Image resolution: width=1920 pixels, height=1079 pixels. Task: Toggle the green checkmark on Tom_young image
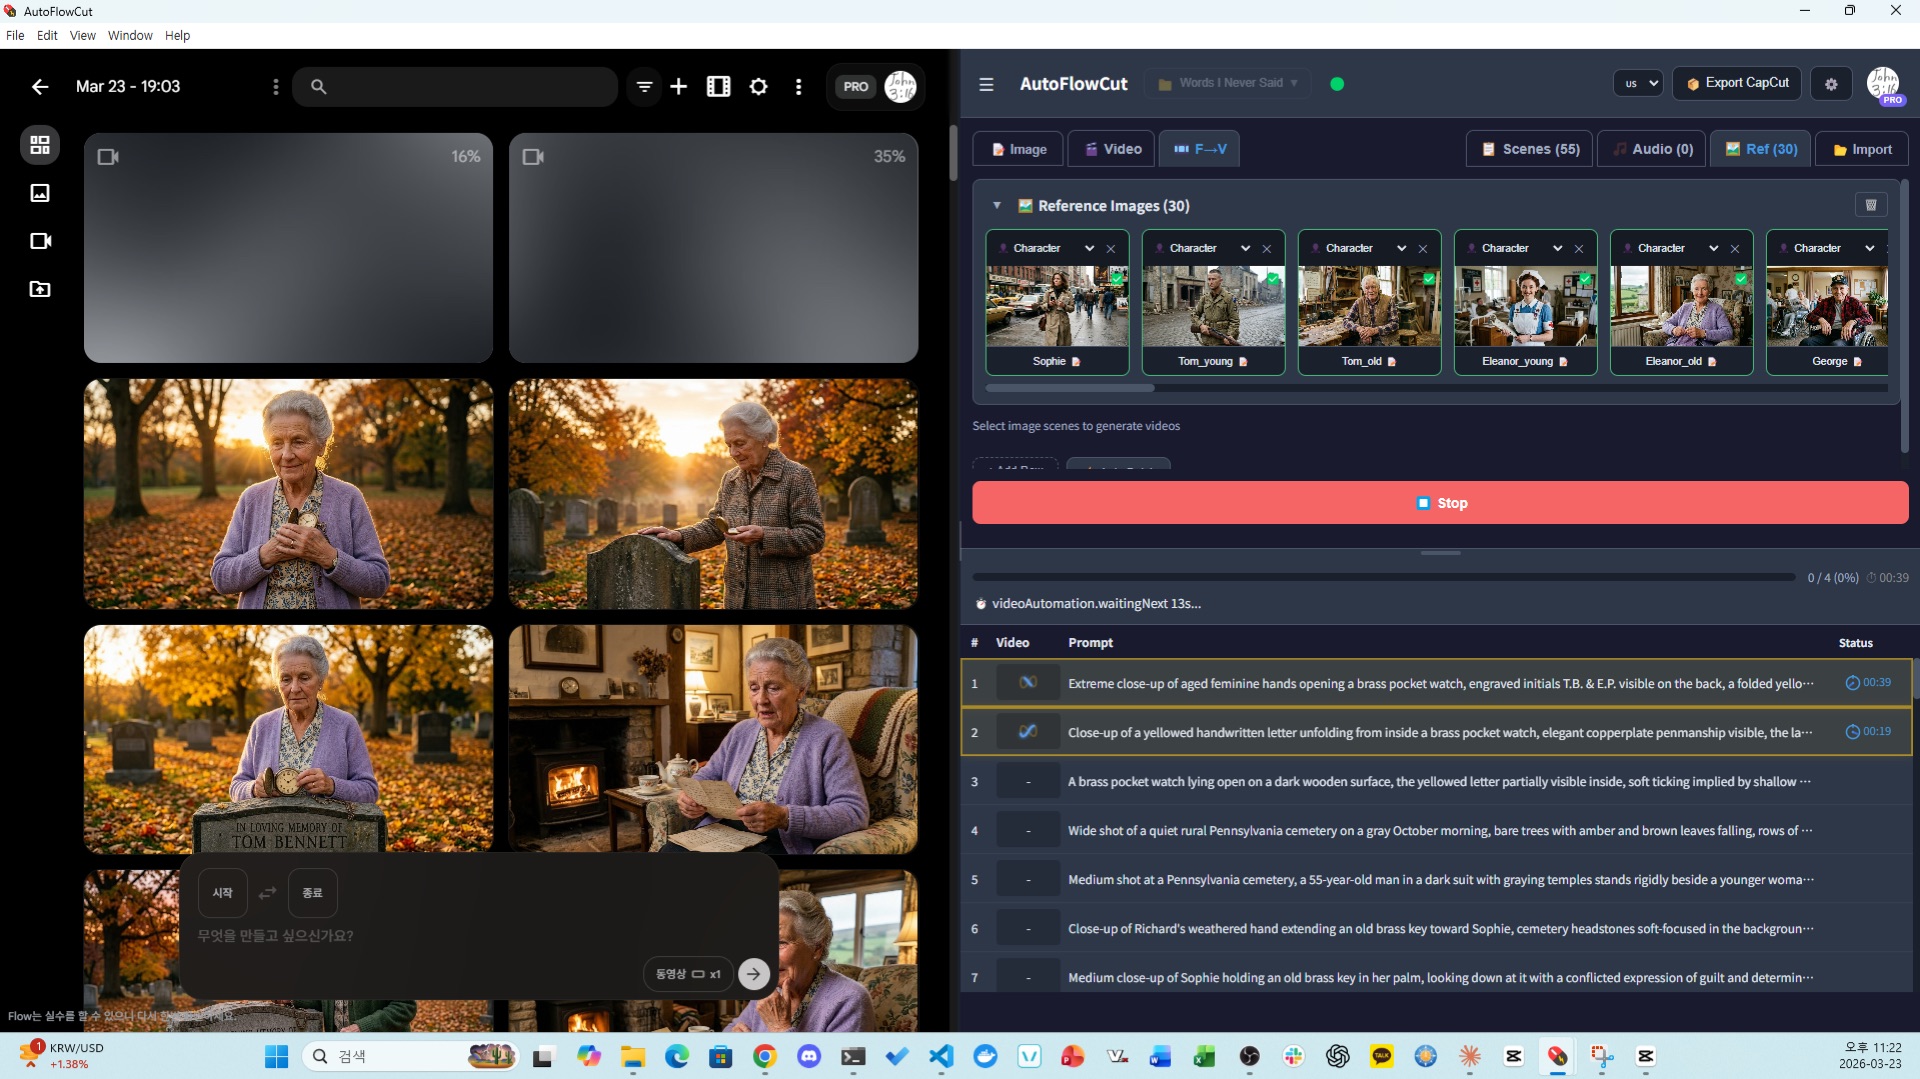1273,279
